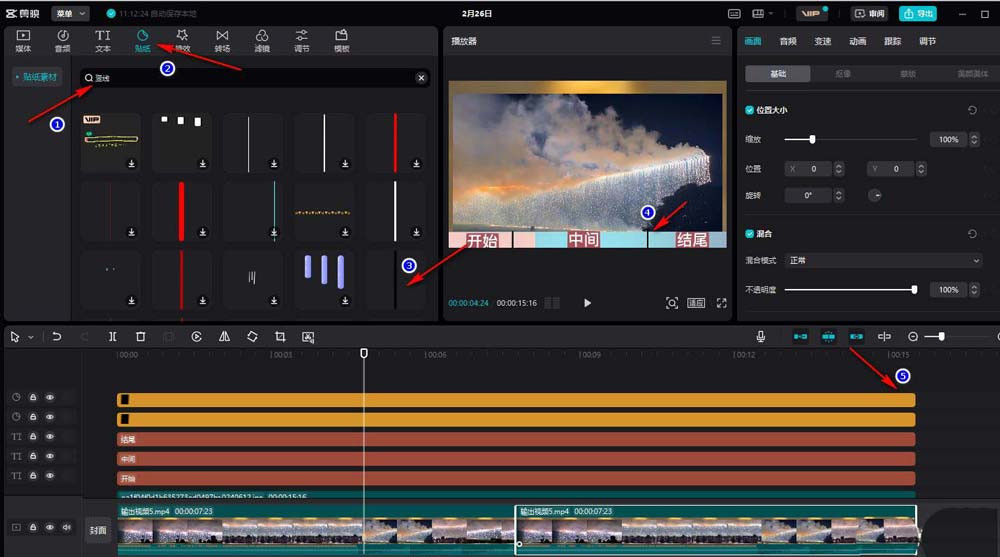Click the microphone record voiceover icon
The image size is (1000, 557).
(761, 337)
